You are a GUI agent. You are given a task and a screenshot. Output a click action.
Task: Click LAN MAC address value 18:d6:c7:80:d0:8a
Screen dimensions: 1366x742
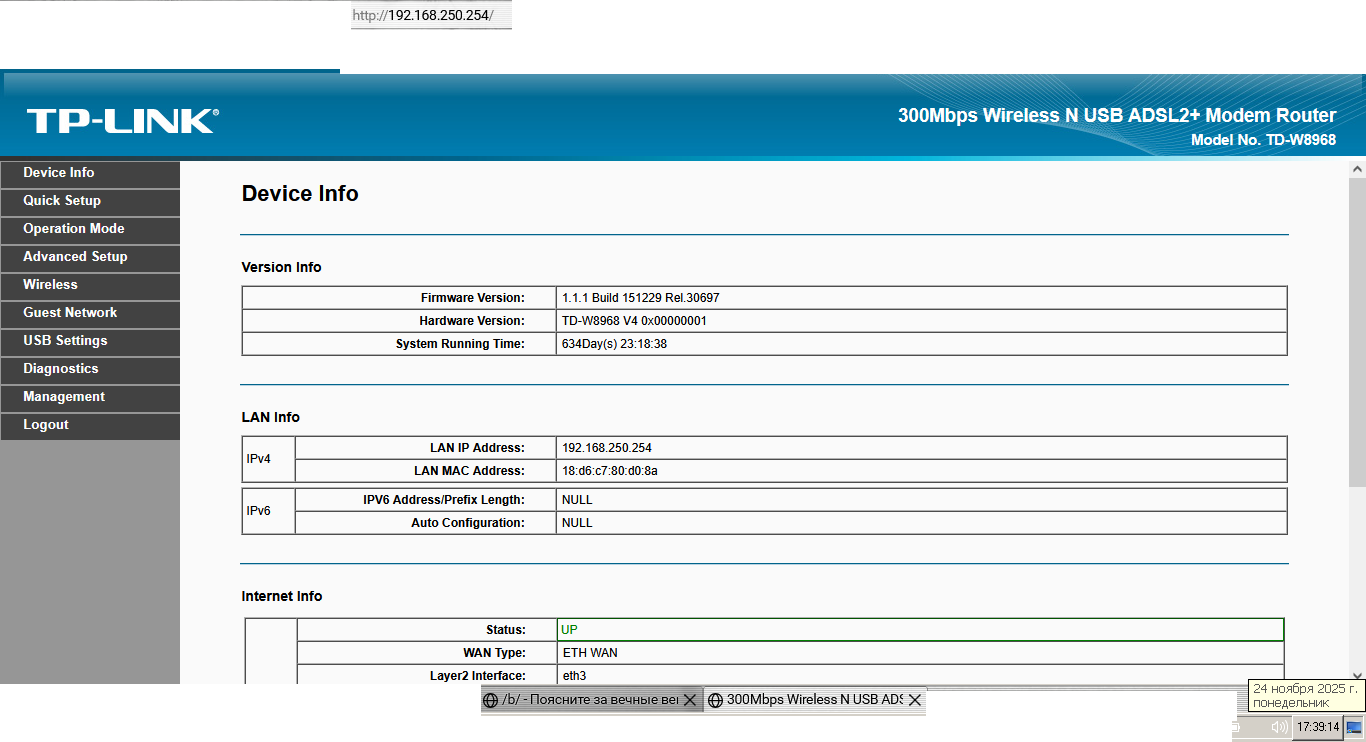610,471
